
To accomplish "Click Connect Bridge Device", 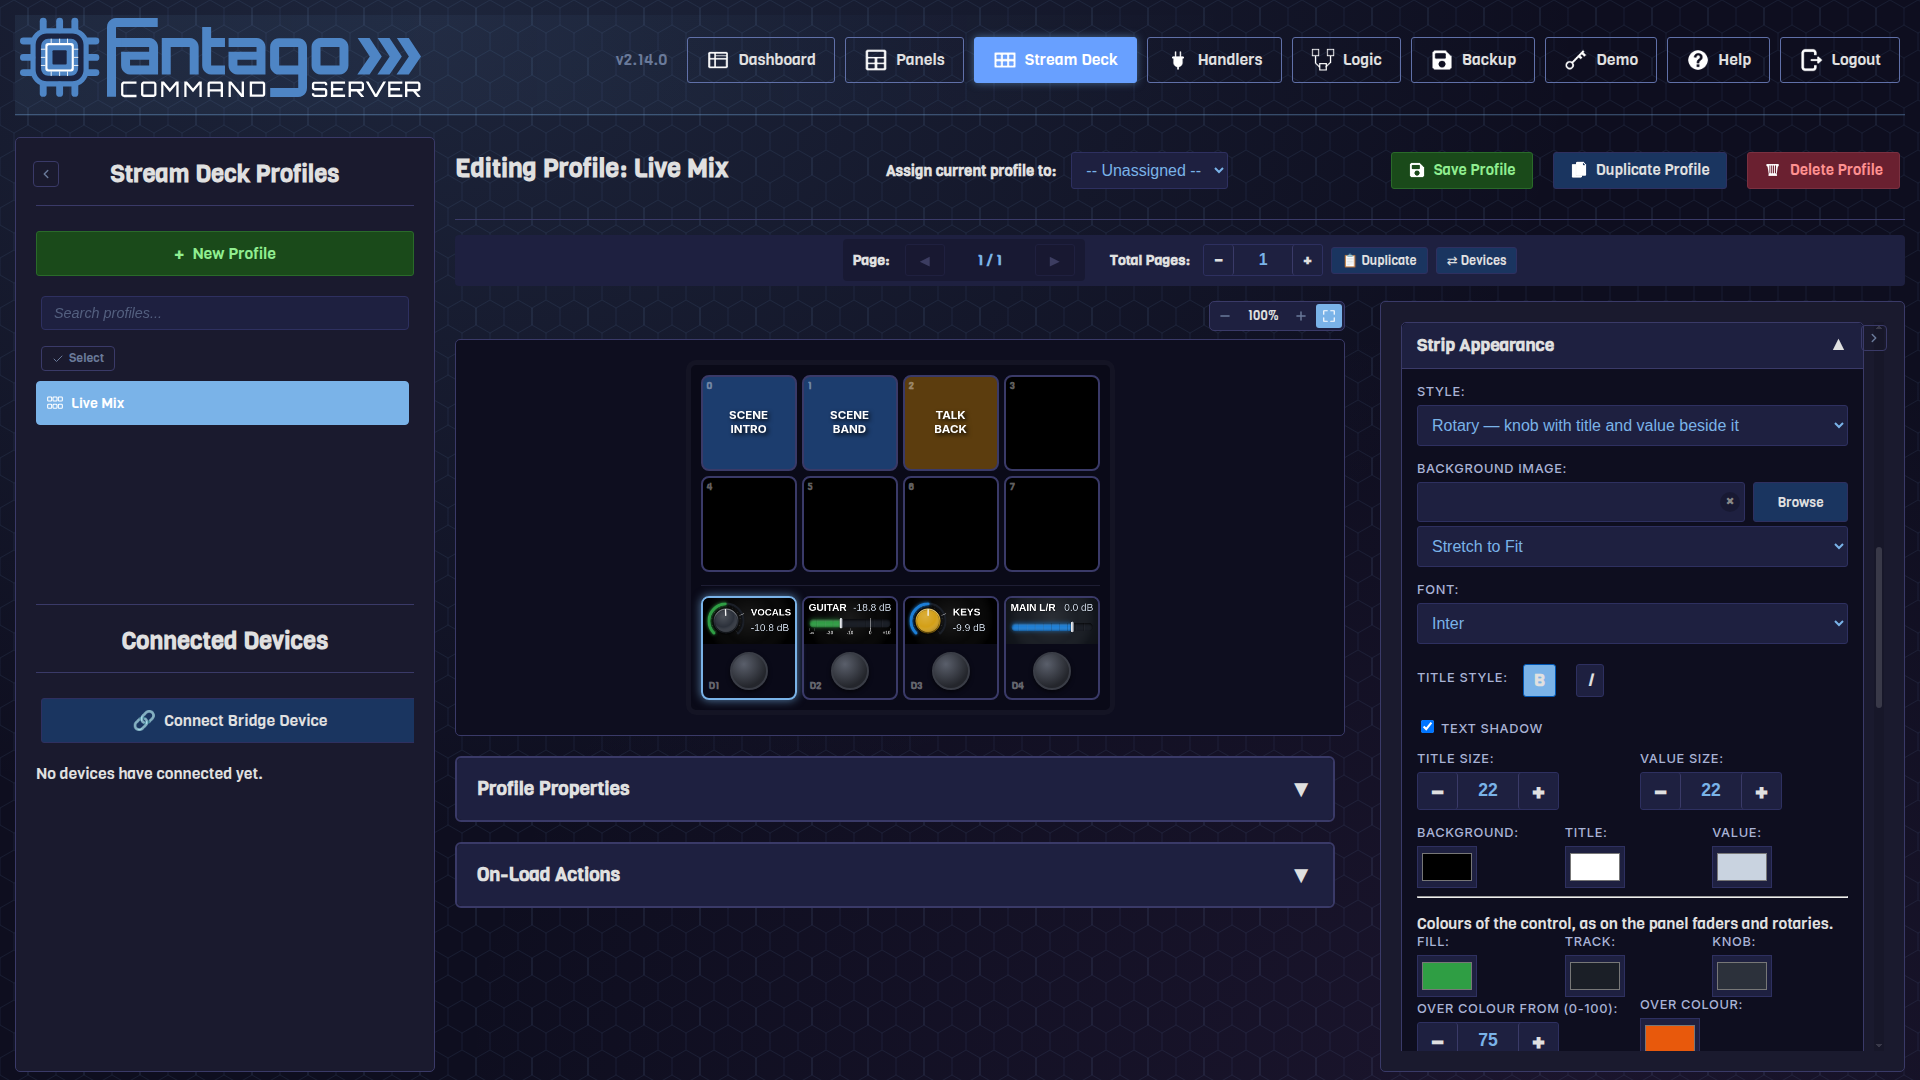I will (227, 721).
